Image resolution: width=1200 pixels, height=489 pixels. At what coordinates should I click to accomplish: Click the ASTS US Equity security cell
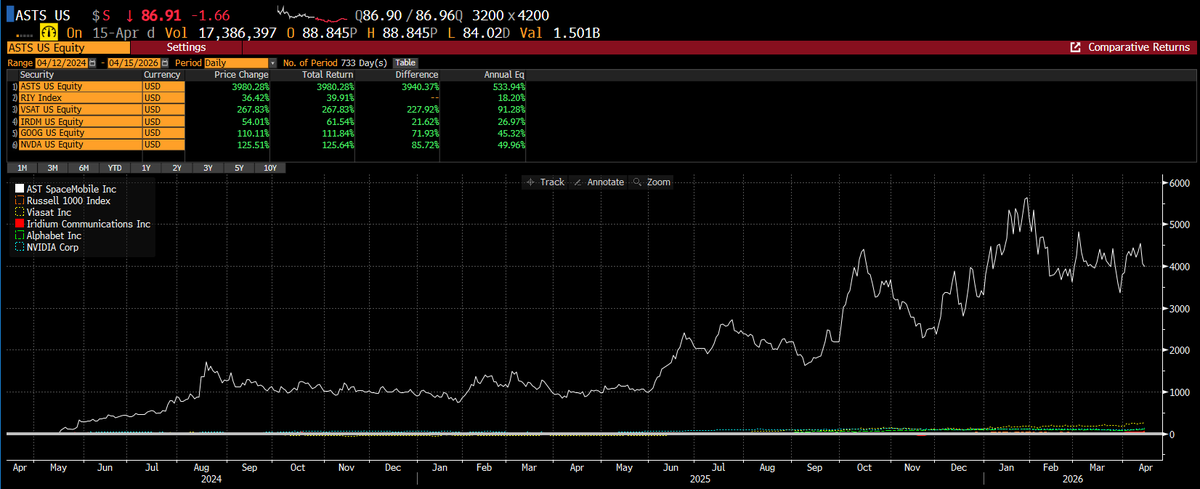79,87
